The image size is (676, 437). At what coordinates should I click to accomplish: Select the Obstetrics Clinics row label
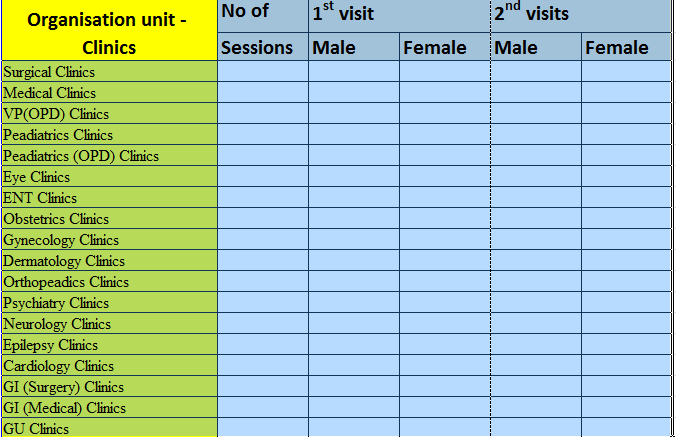pos(56,219)
